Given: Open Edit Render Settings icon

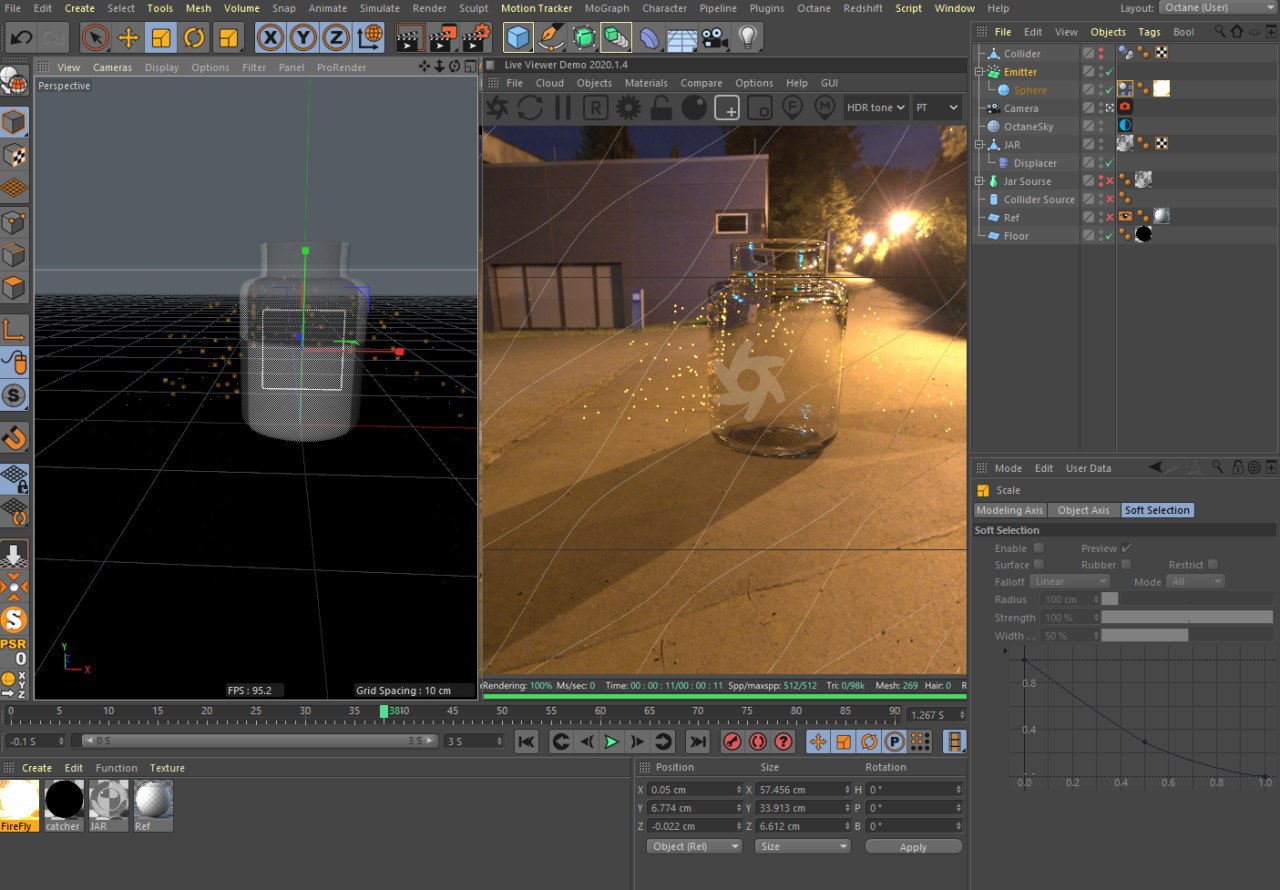Looking at the screenshot, I should pyautogui.click(x=474, y=39).
